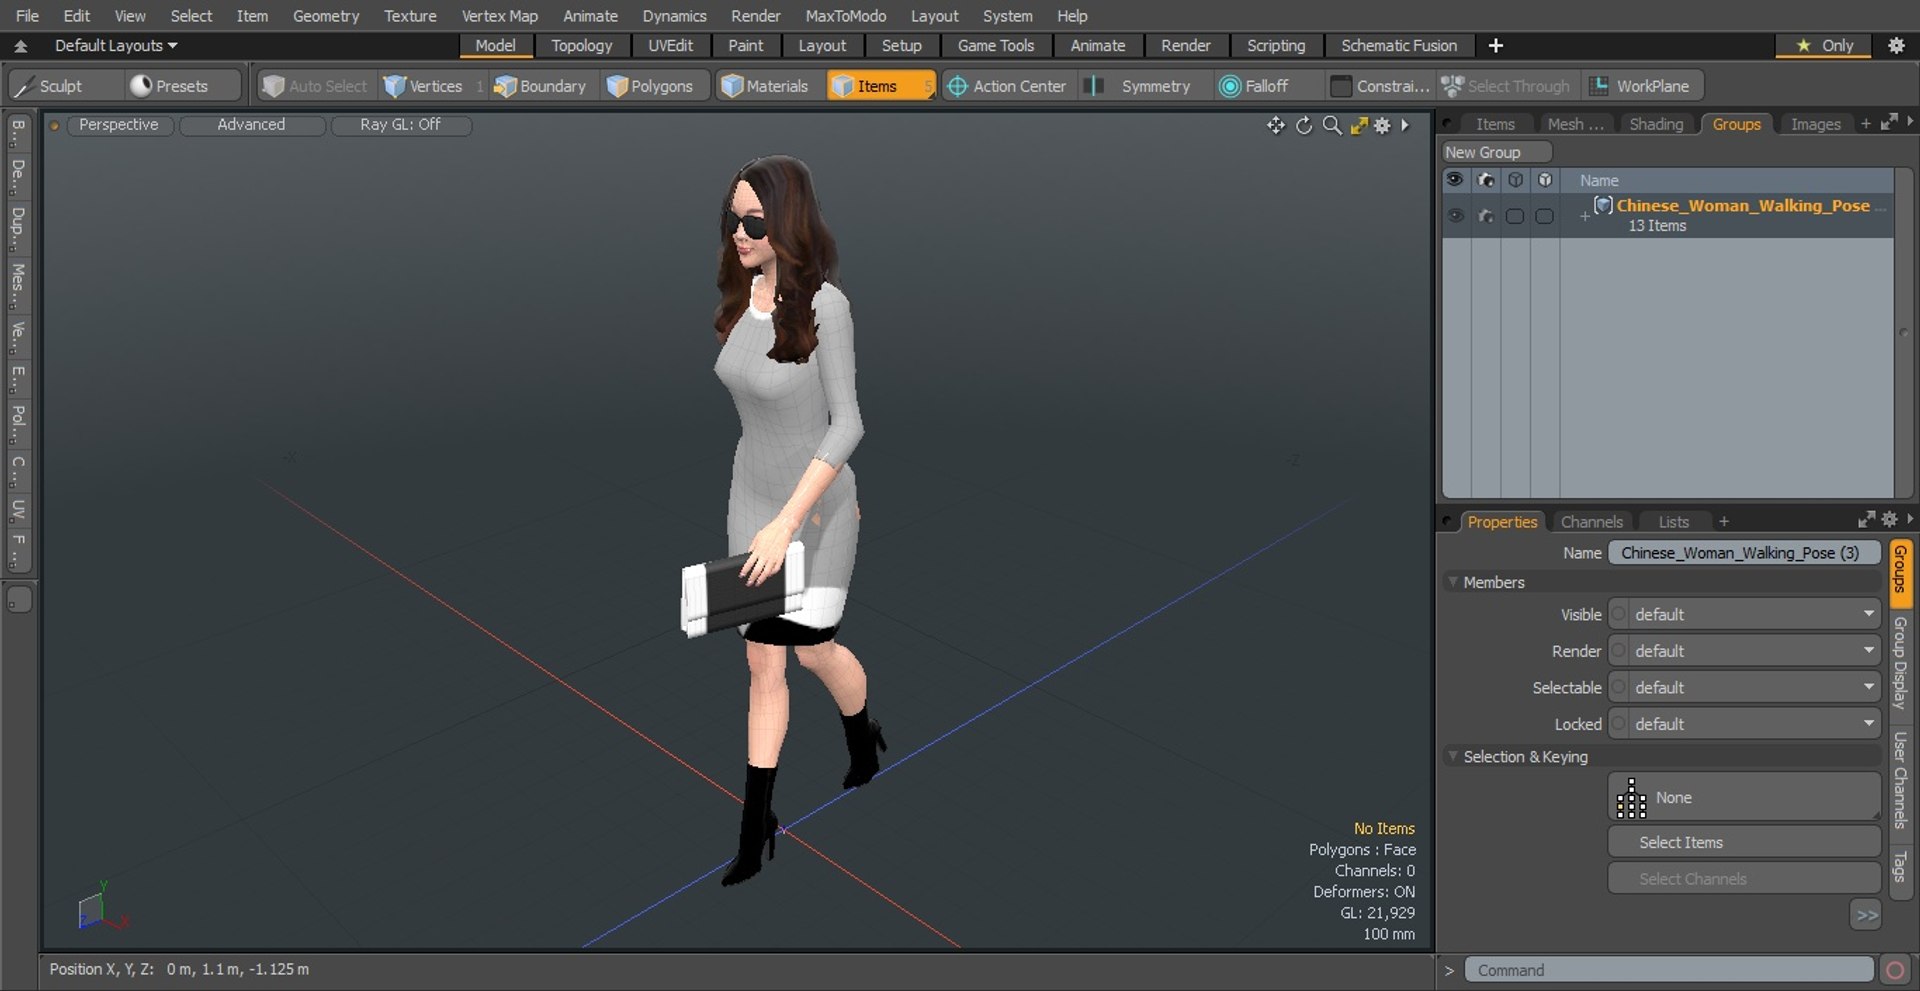Open the Lists tab
The image size is (1920, 991).
pos(1673,522)
